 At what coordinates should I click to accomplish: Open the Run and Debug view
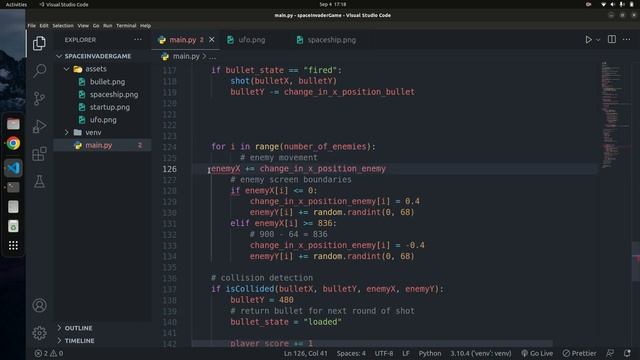coord(39,126)
